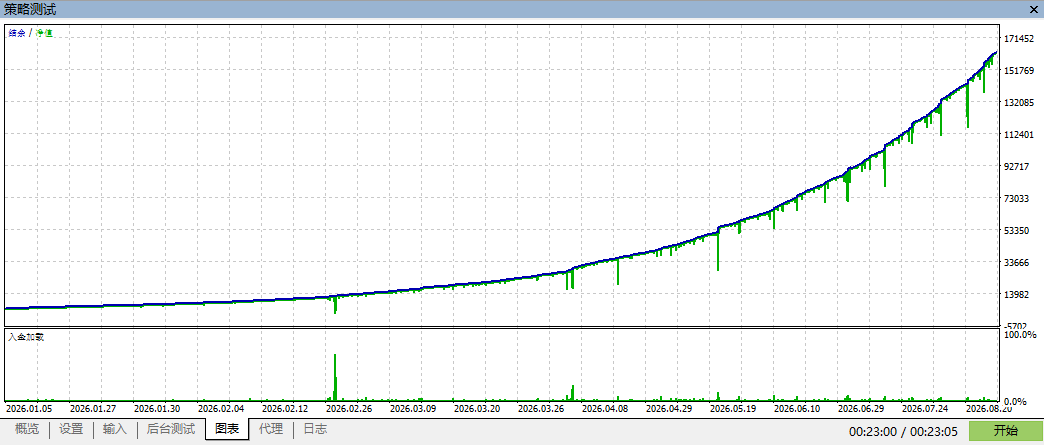Click the 2026.02.04 date label
This screenshot has height=445, width=1044.
pos(222,409)
